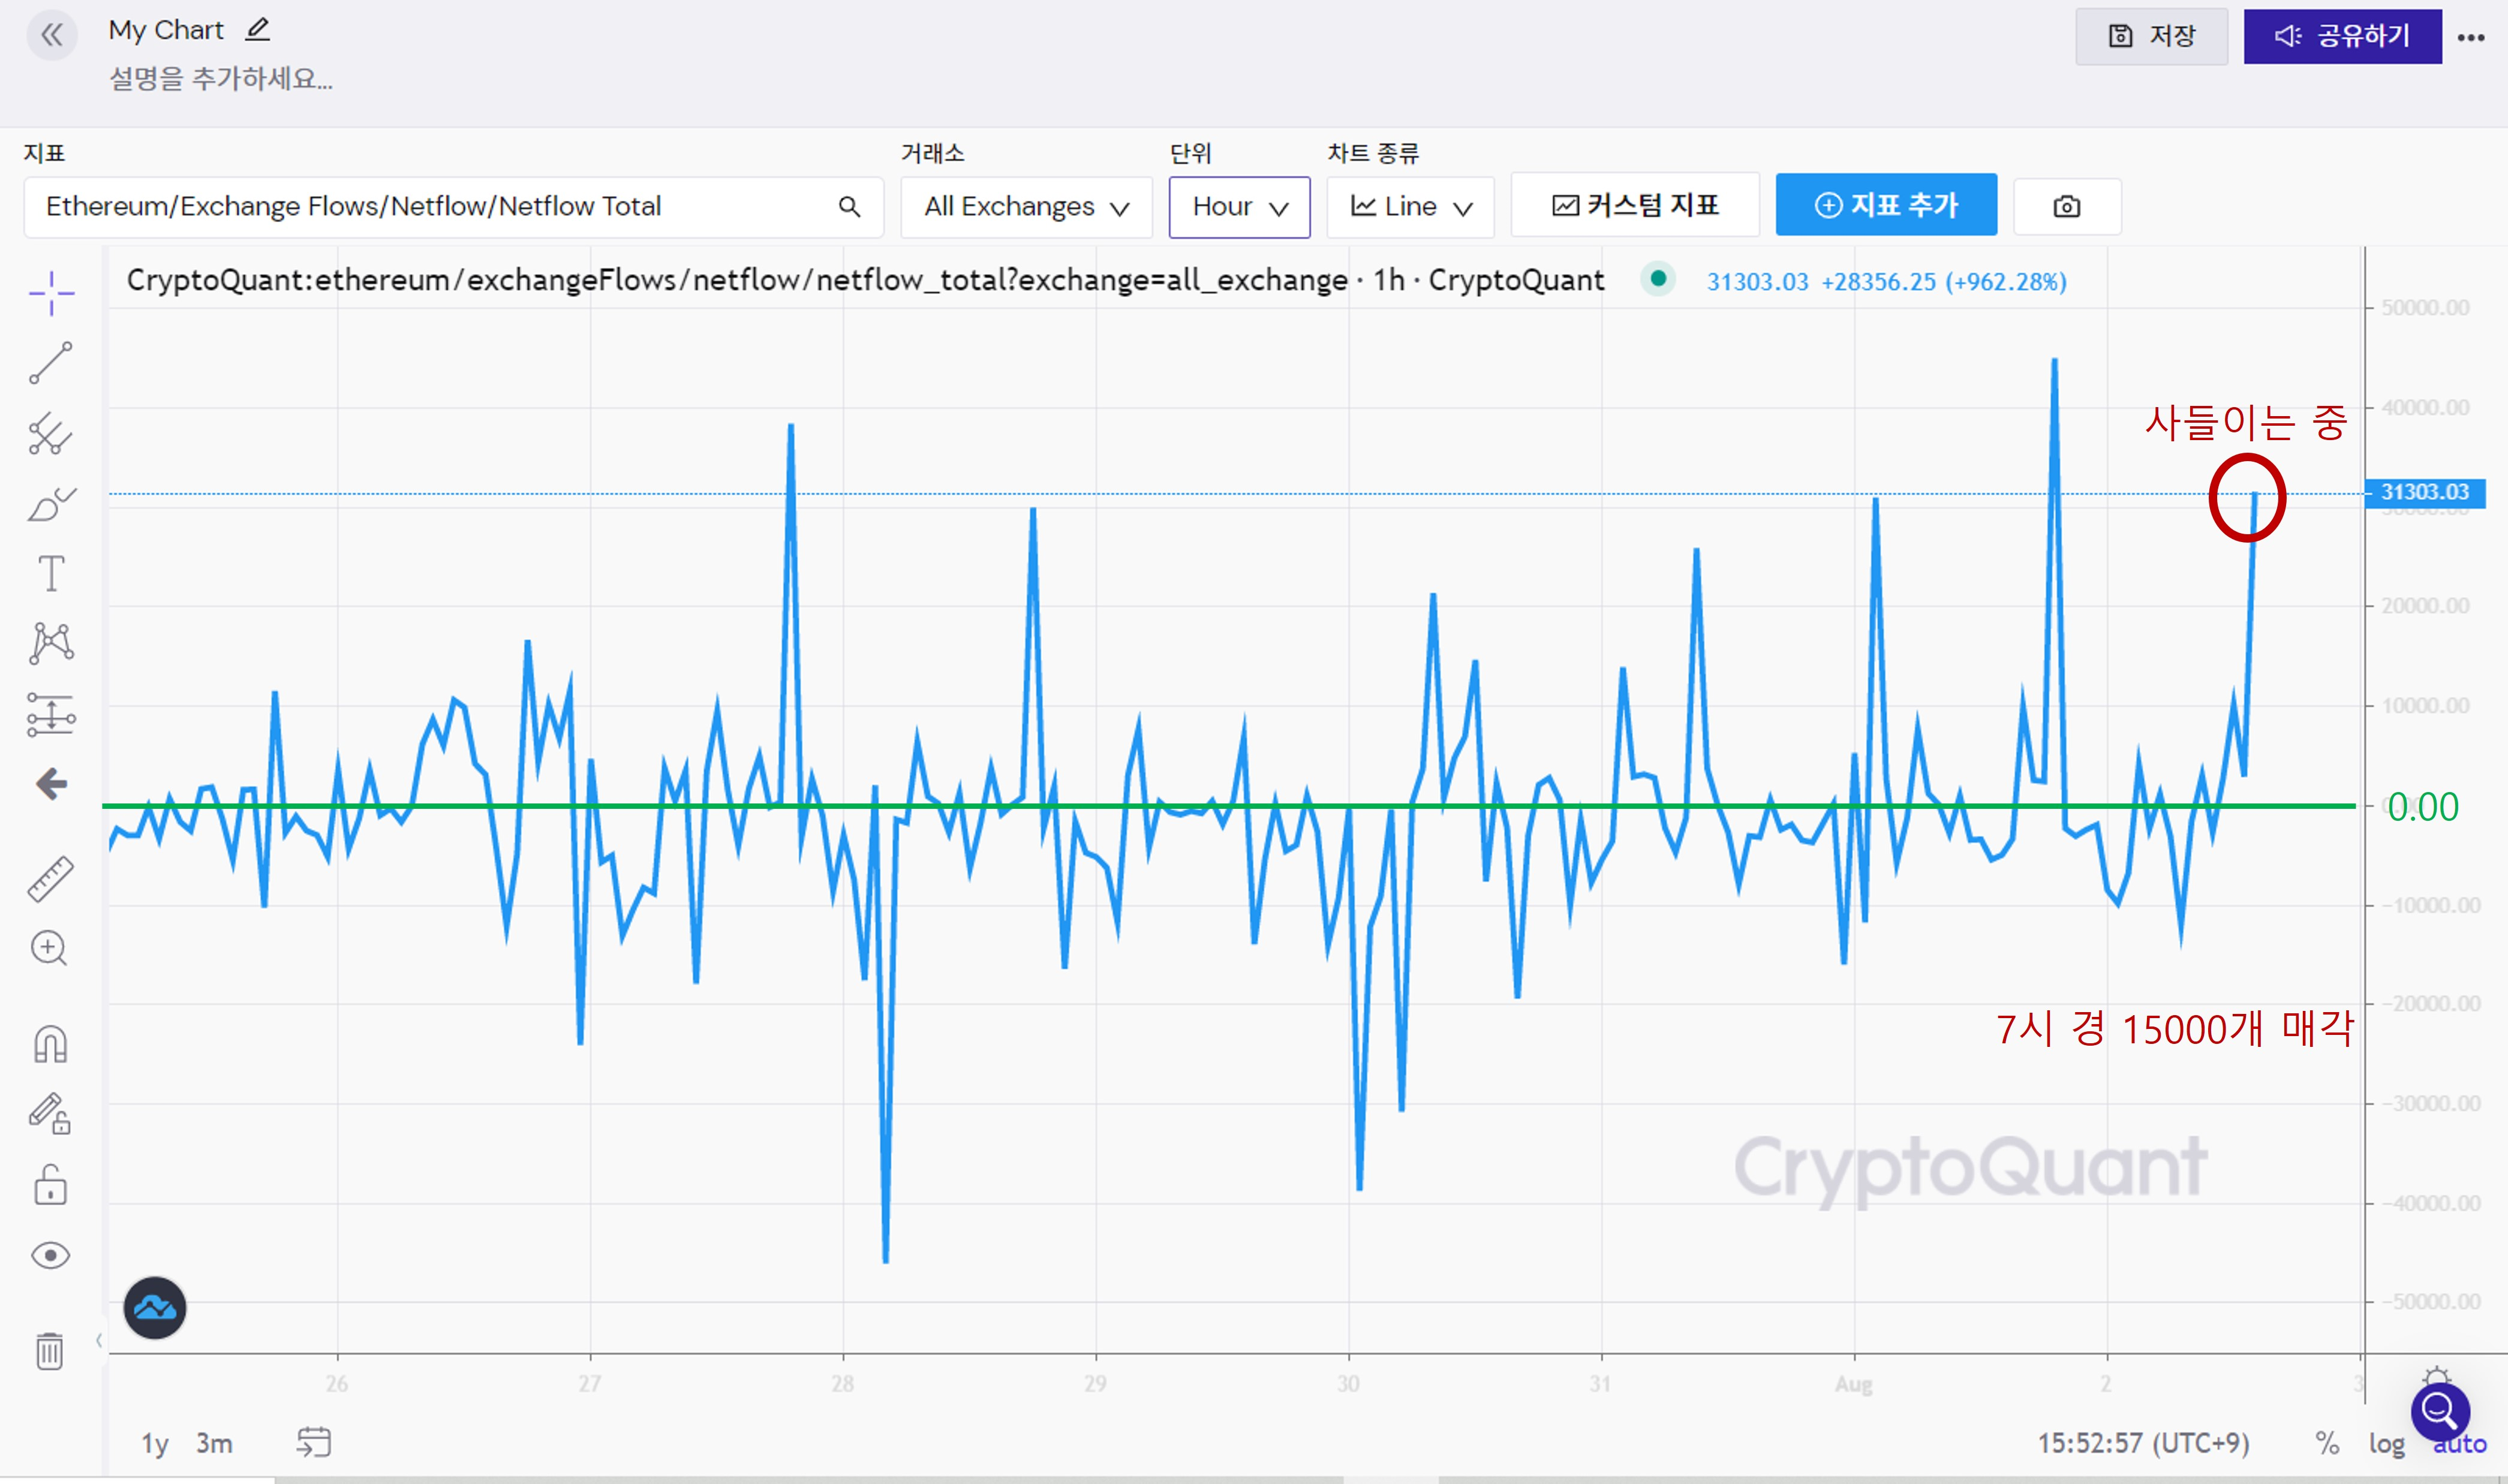Select the ruler measure tool
The height and width of the screenshot is (1484, 2508).
tap(50, 879)
